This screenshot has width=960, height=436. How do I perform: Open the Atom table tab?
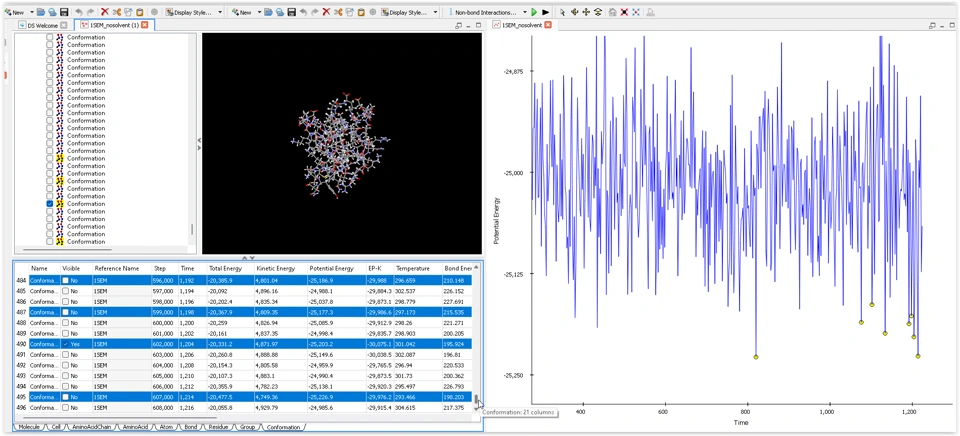166,426
